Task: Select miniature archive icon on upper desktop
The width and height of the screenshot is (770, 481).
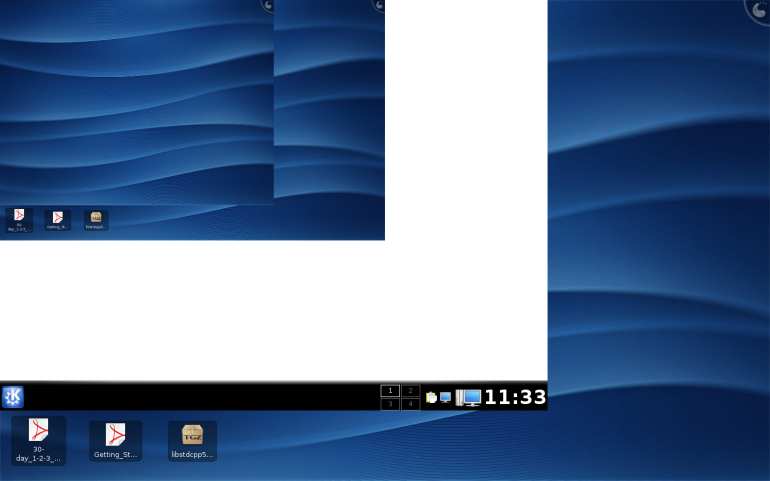Action: [96, 218]
